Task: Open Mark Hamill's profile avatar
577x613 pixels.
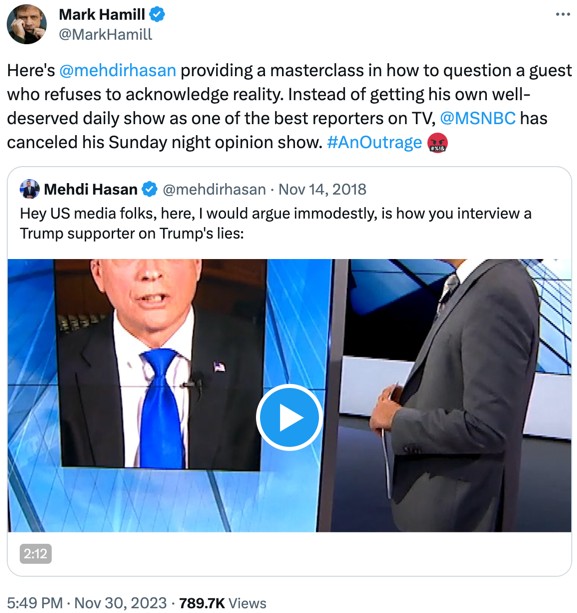Action: click(x=27, y=24)
